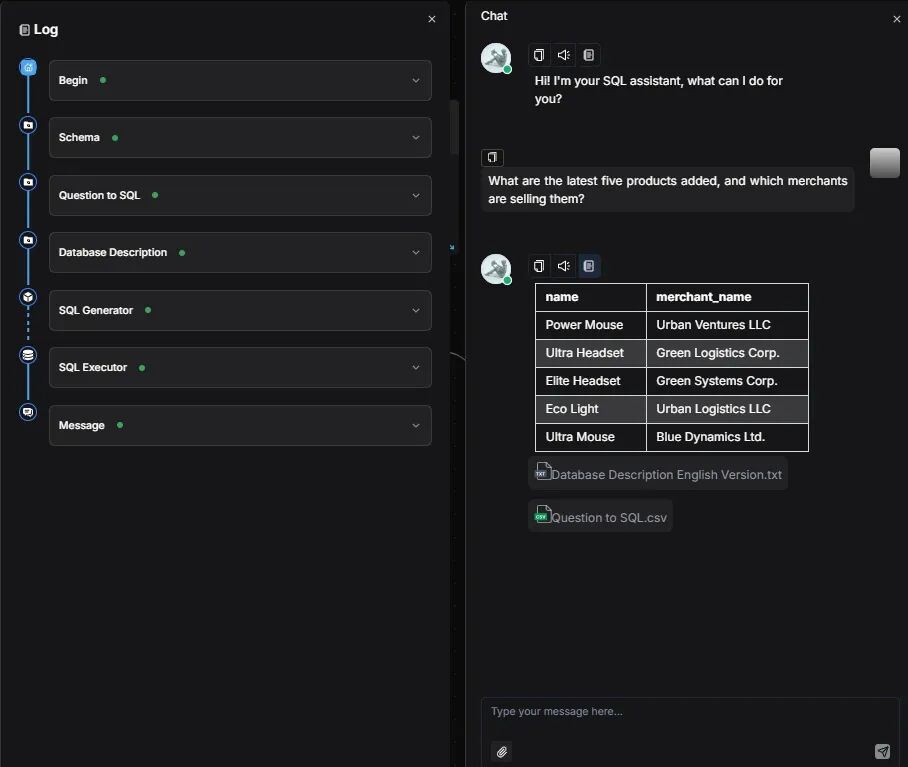Click the SQL Executor database icon in the timeline

(x=28, y=354)
